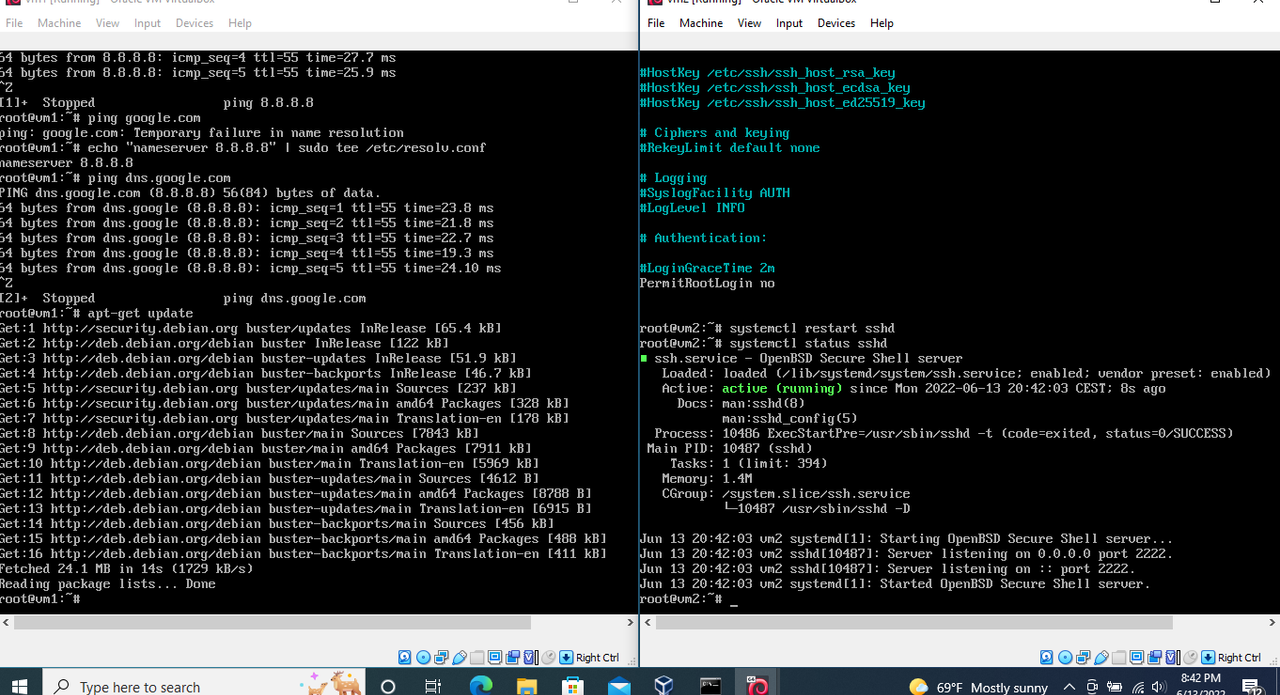Open Microsoft Edge from the taskbar
Screen dimensions: 1280x695
481,686
